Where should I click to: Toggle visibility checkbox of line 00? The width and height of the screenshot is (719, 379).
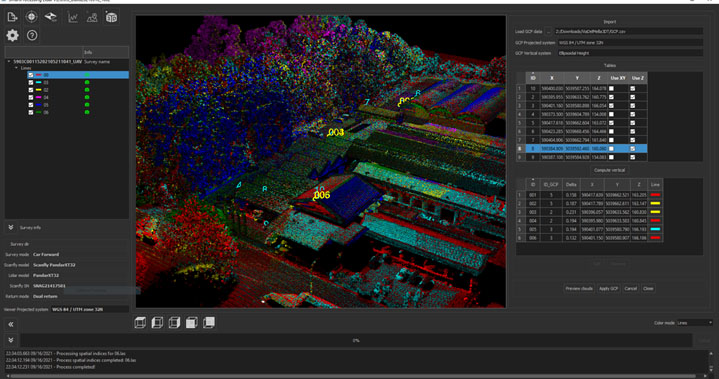point(31,75)
